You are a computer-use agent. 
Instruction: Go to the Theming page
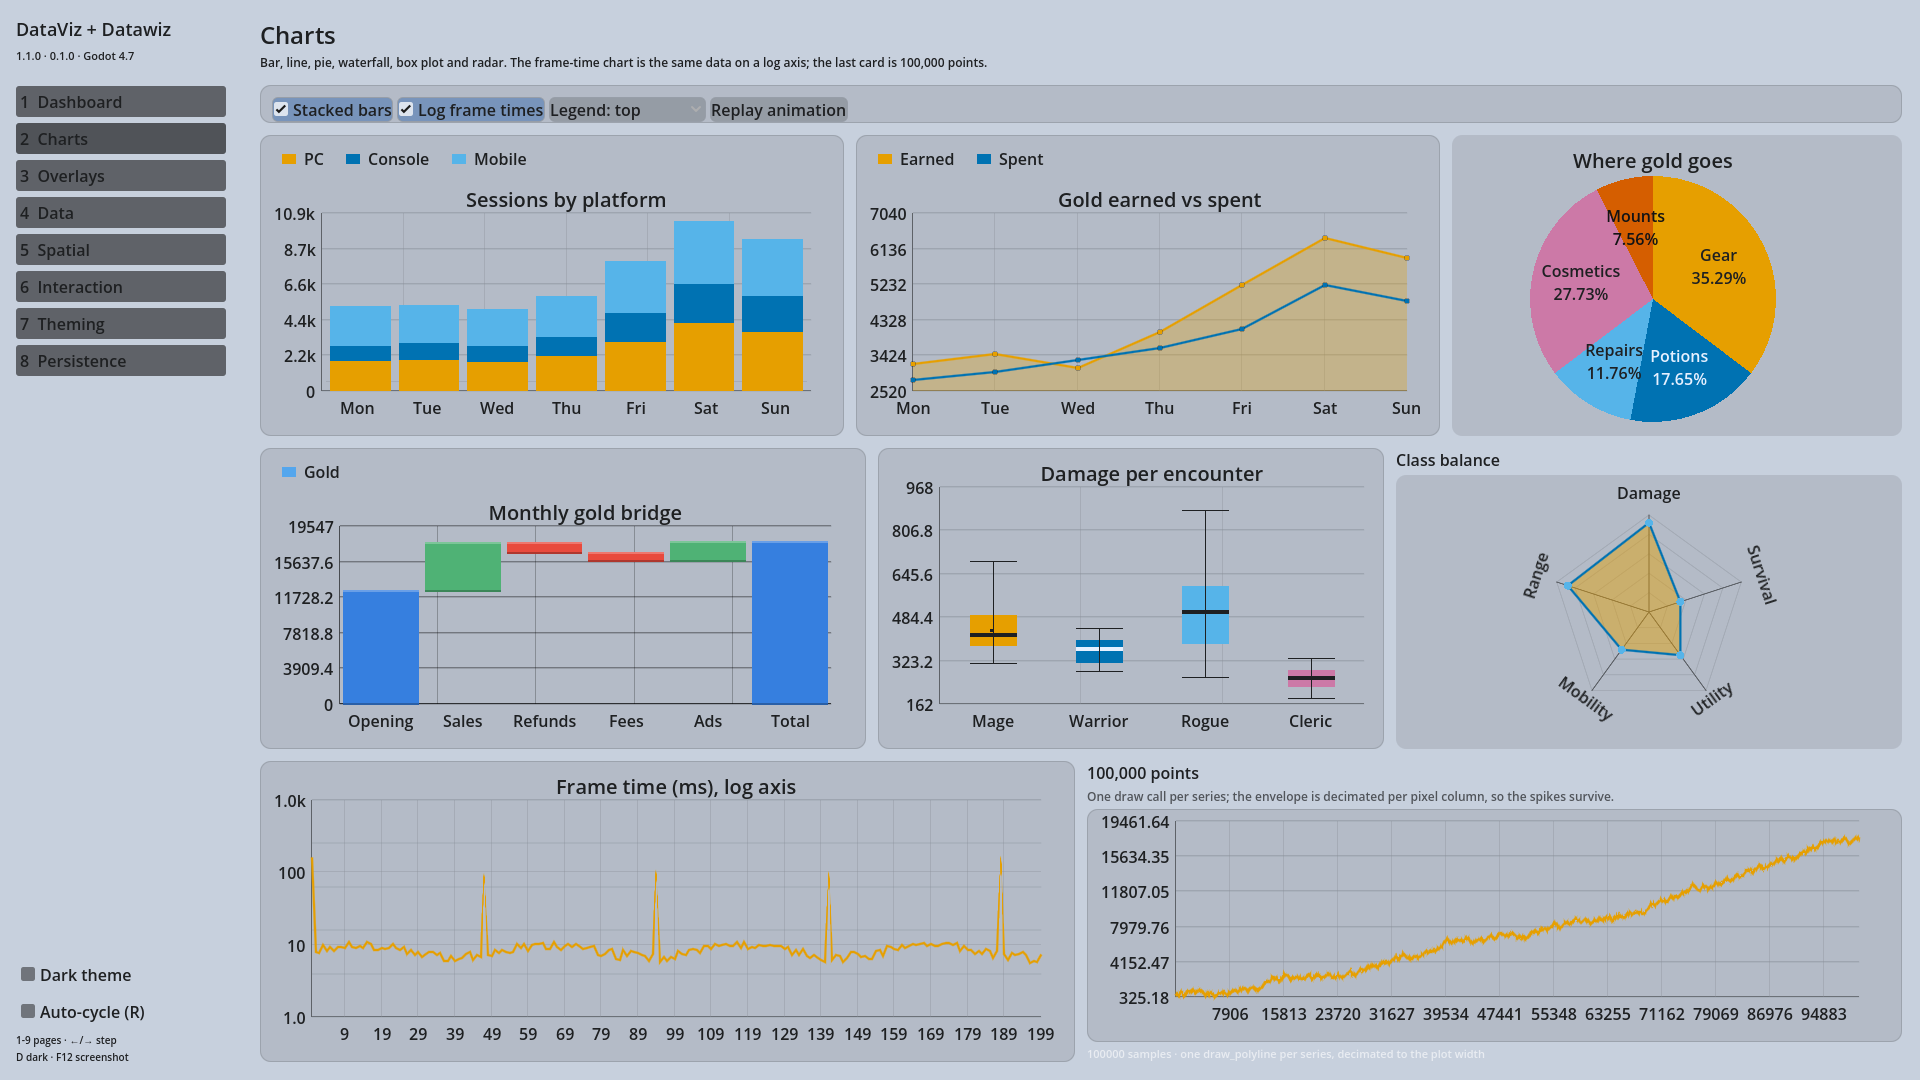[x=121, y=324]
